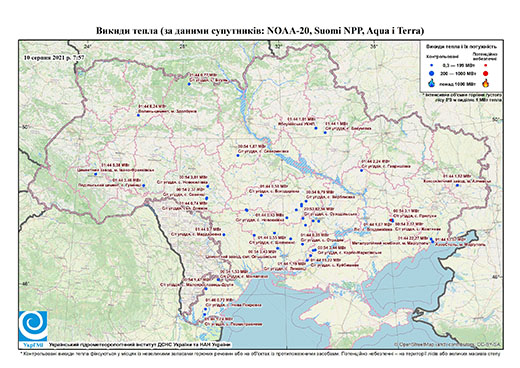The width and height of the screenshot is (520, 368).
Task: Click the orange flame icon in legend
Action: click(x=486, y=83)
